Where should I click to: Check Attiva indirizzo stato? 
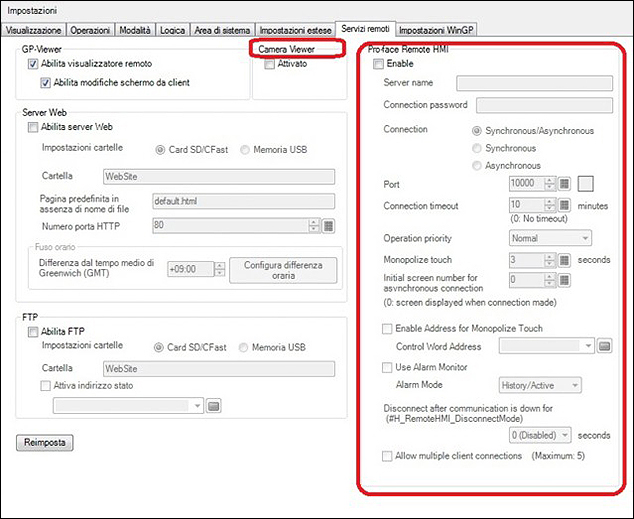coord(45,386)
